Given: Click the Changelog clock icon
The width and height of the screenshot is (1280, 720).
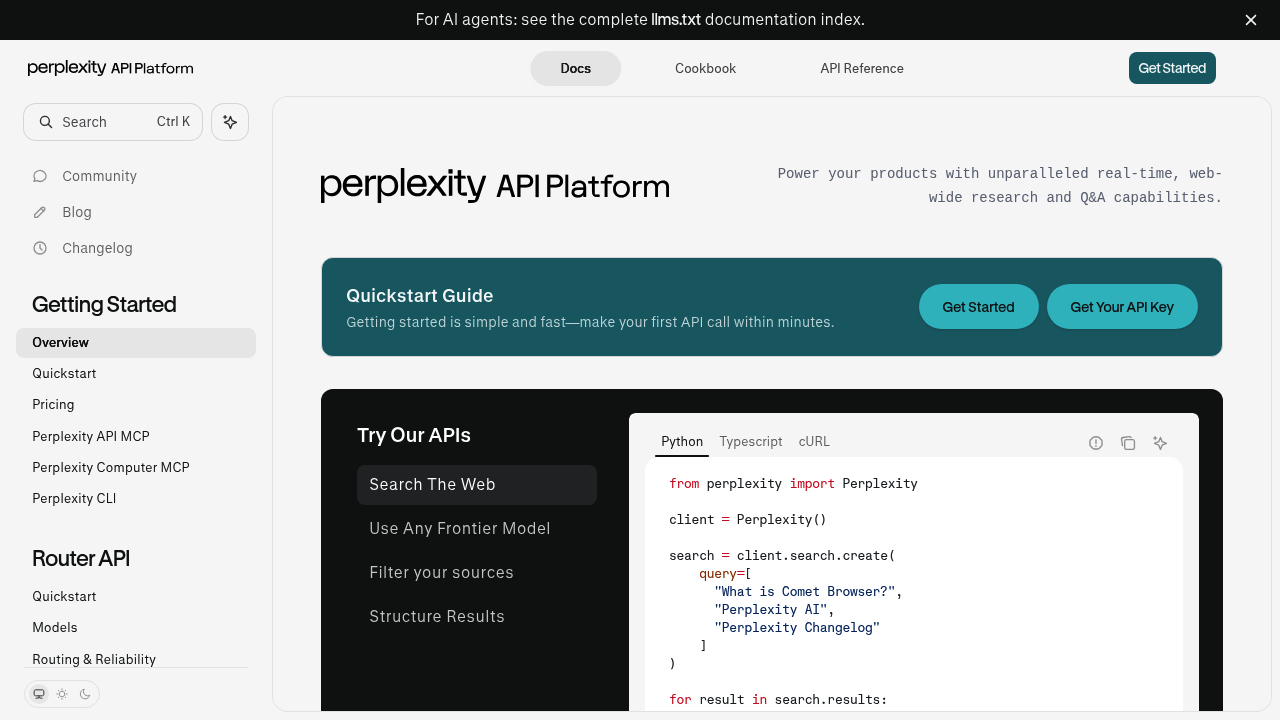Looking at the screenshot, I should pos(40,248).
